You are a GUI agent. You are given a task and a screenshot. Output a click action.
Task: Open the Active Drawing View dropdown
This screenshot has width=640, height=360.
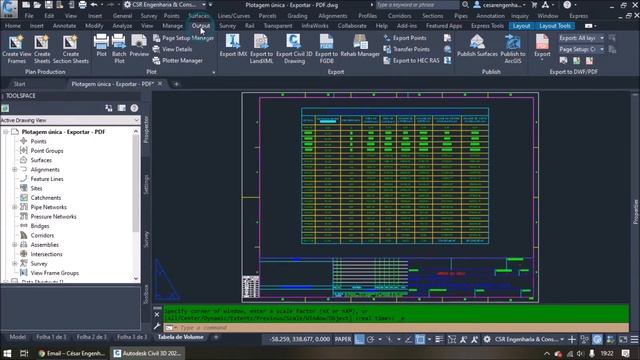[x=70, y=120]
